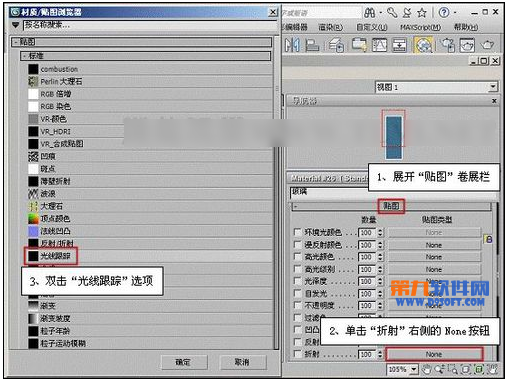Open the highlighted Material Editor icon
The height and width of the screenshot is (379, 505).
(x=423, y=45)
